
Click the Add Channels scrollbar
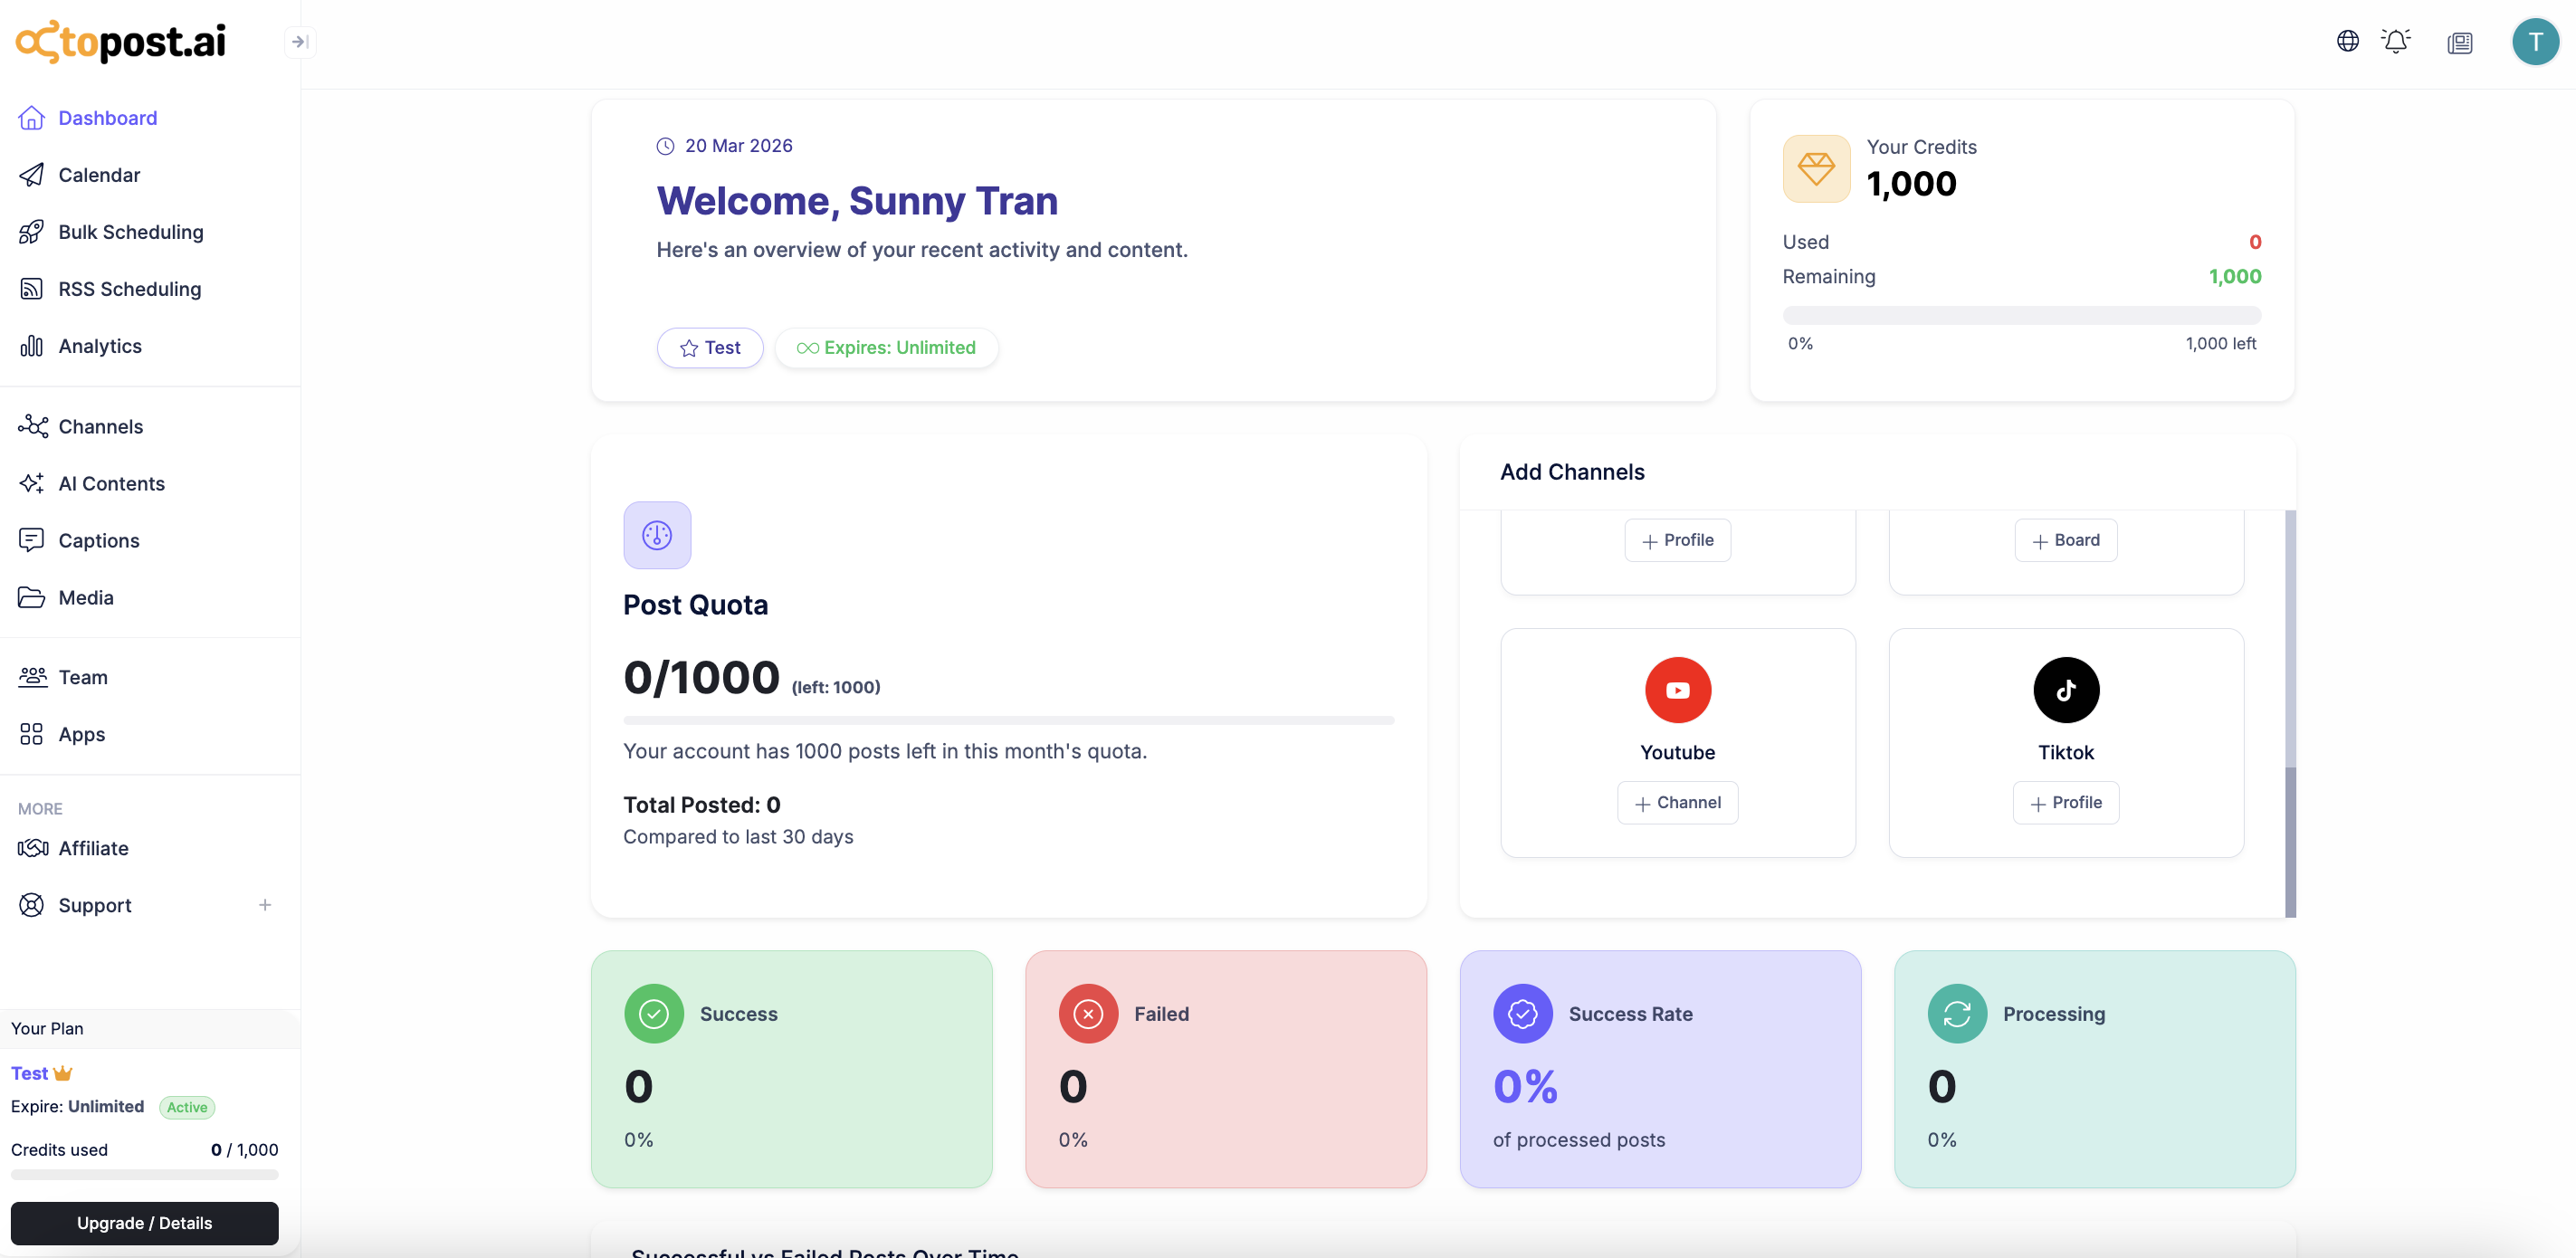point(2290,713)
